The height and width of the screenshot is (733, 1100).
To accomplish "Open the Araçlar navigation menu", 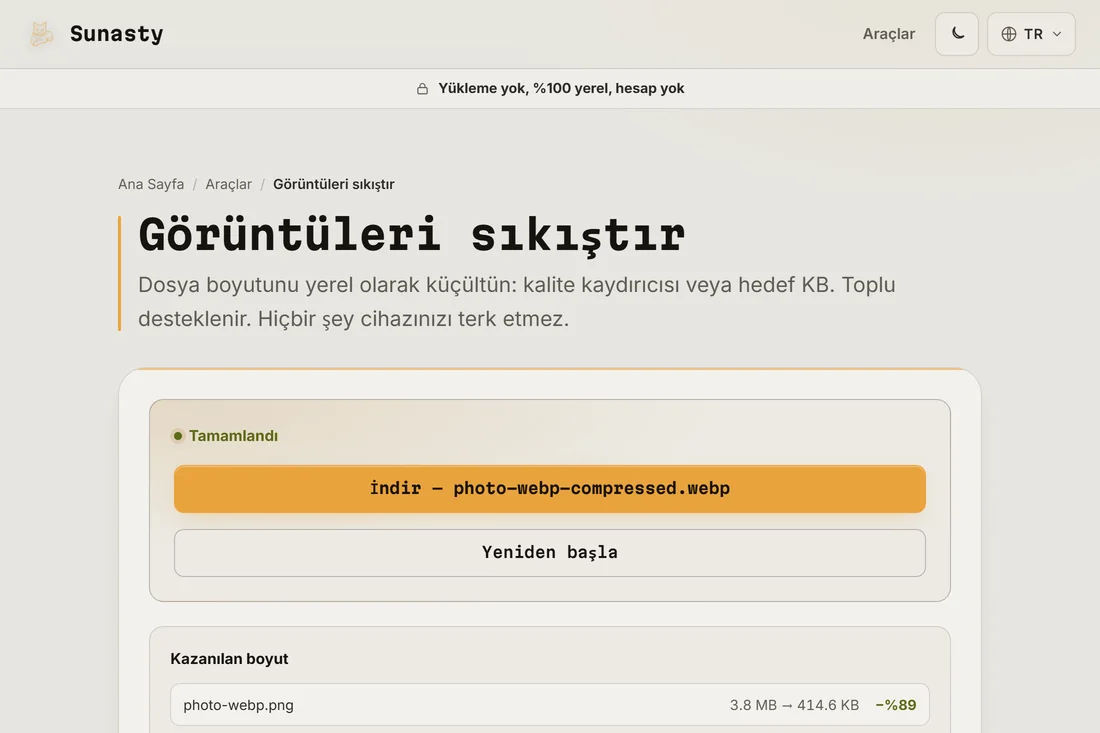I will coord(888,34).
